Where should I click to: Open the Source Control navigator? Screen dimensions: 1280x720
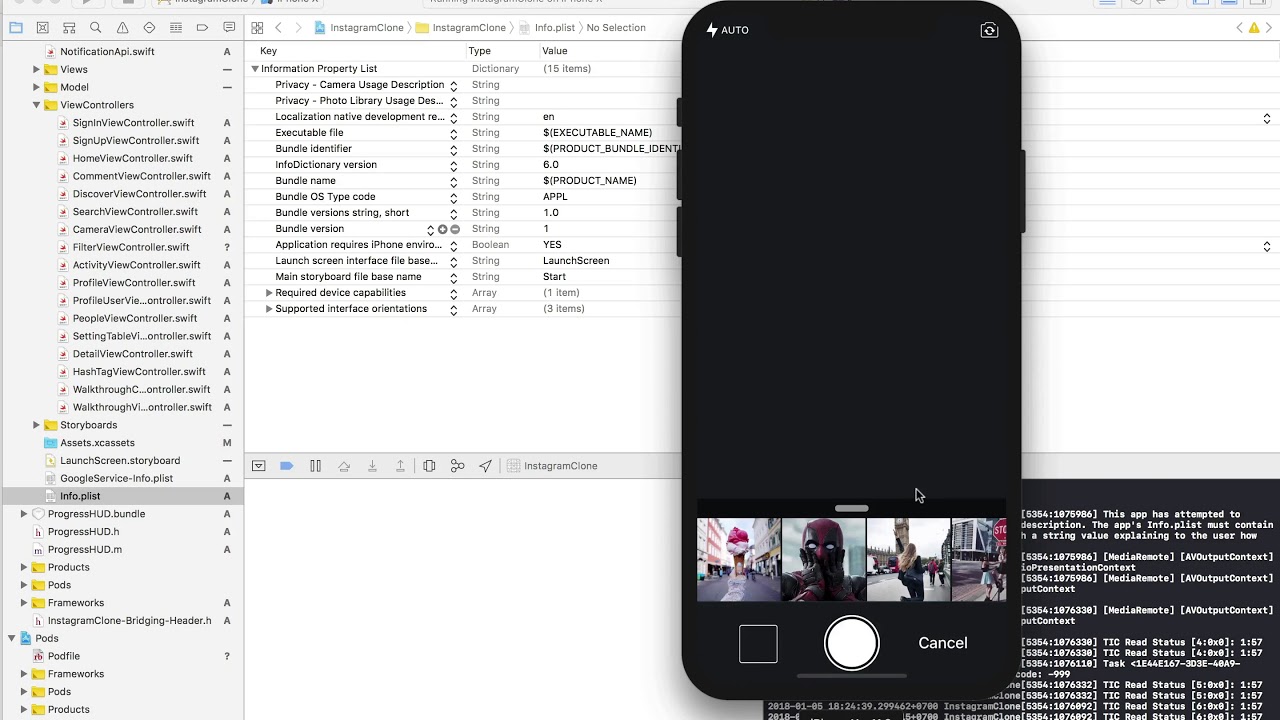click(42, 28)
